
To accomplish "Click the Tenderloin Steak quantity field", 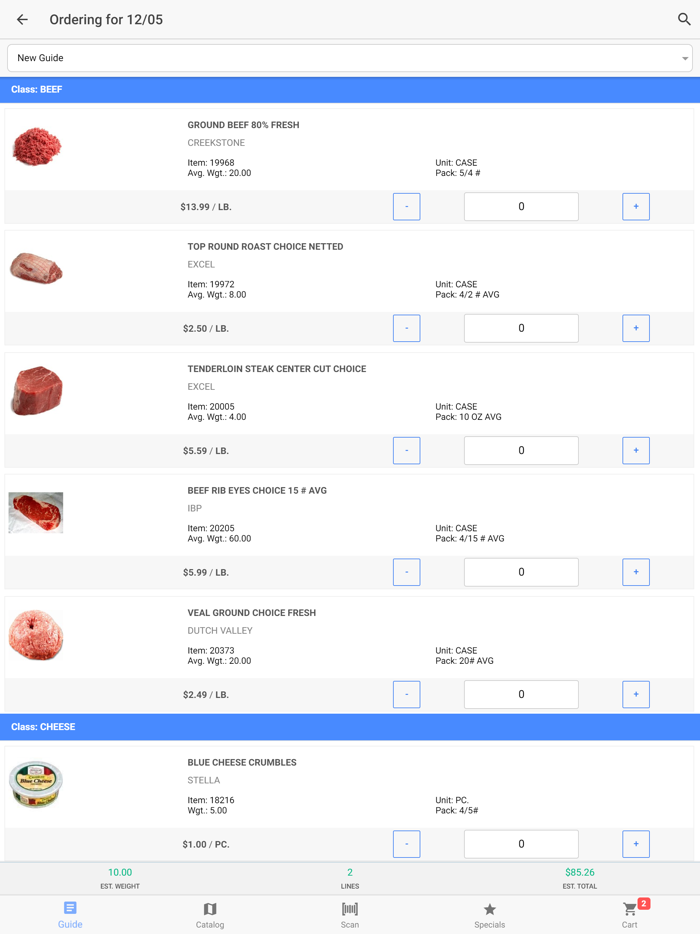I will (521, 450).
